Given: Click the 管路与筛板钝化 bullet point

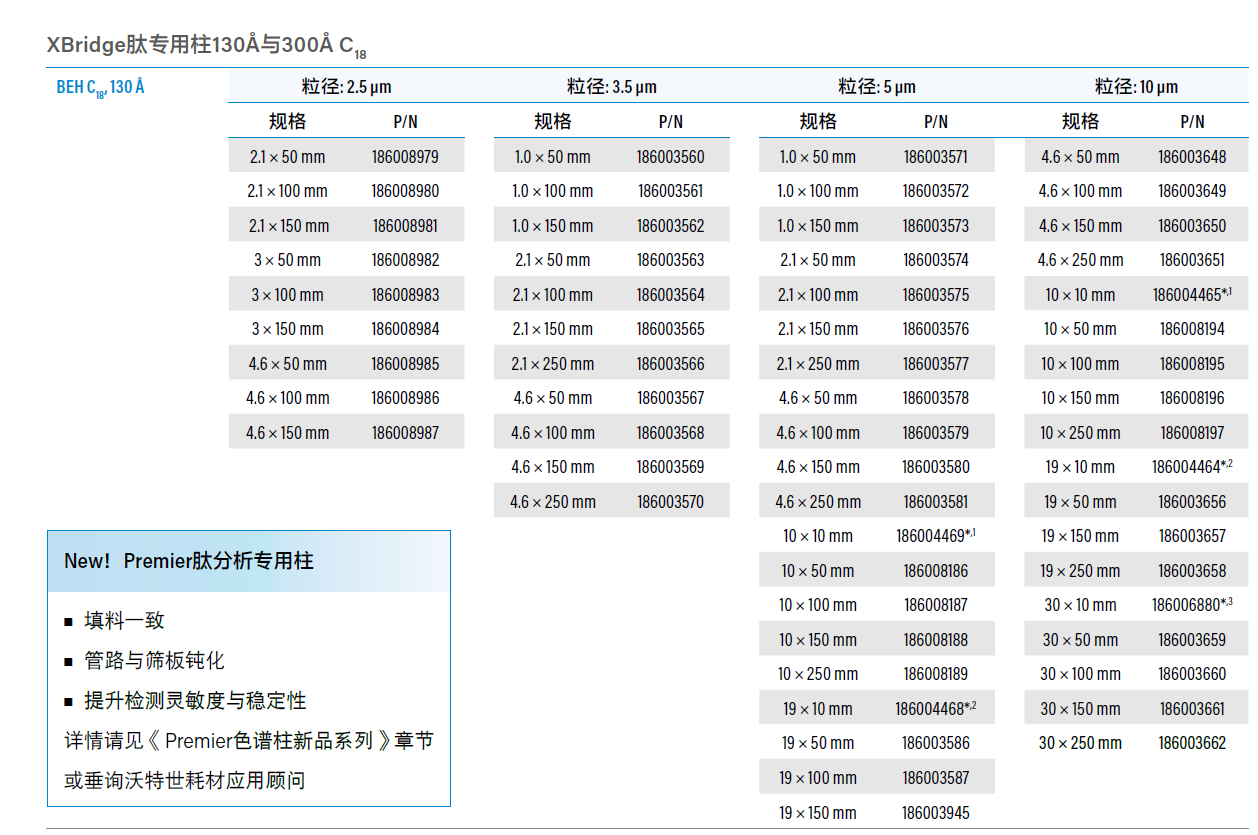Looking at the screenshot, I should (154, 661).
